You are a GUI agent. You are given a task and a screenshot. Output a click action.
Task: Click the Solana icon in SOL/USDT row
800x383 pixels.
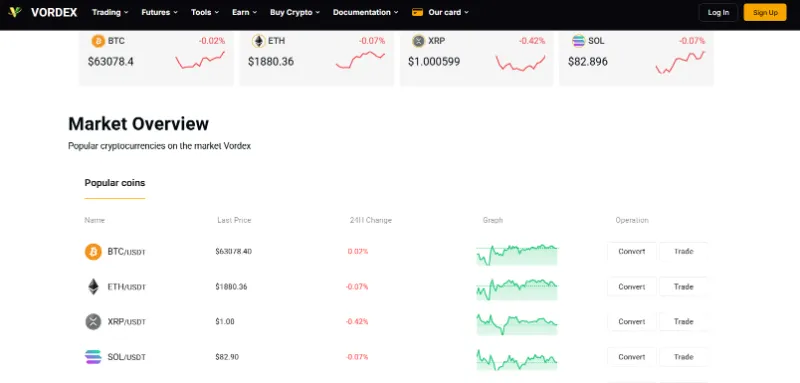click(x=93, y=357)
